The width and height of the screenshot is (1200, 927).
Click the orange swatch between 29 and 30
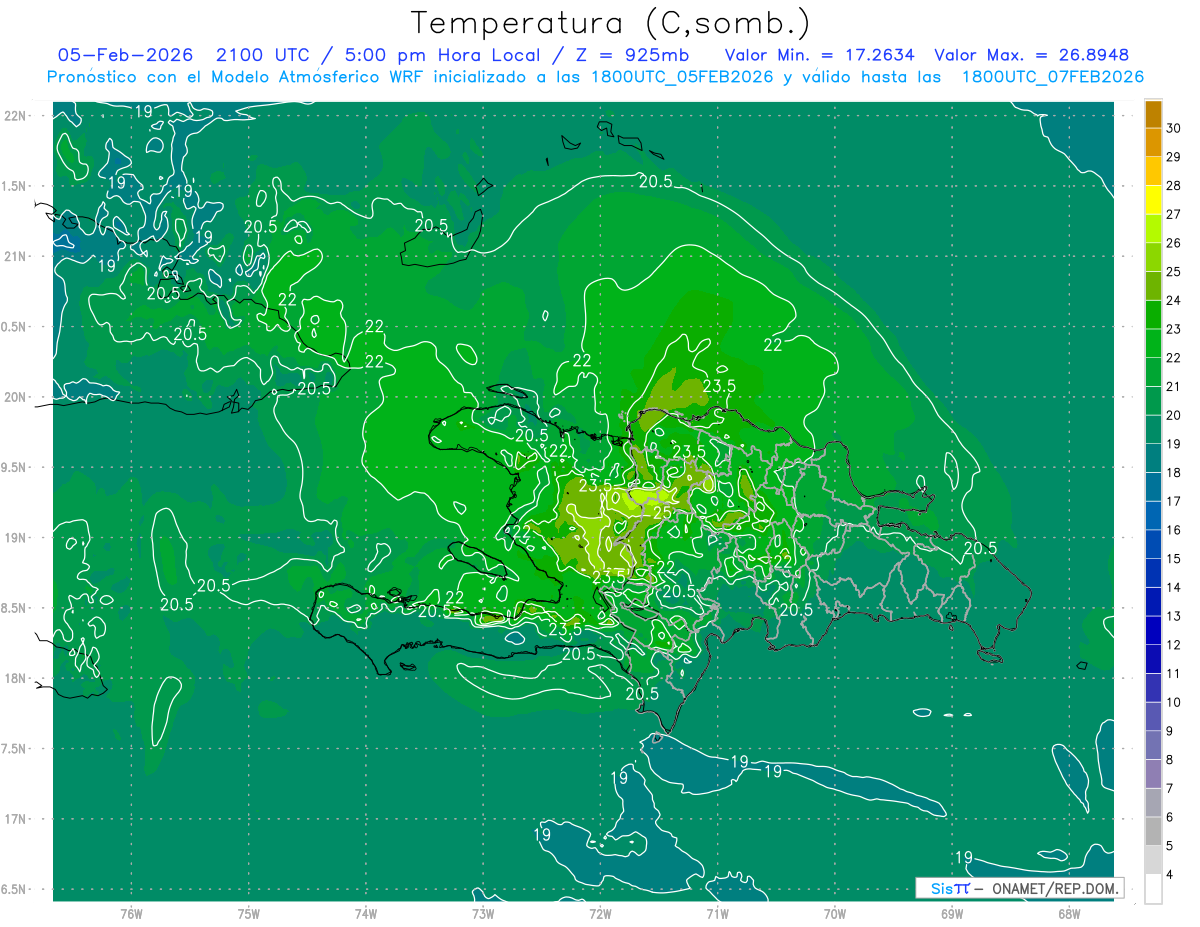point(1153,142)
